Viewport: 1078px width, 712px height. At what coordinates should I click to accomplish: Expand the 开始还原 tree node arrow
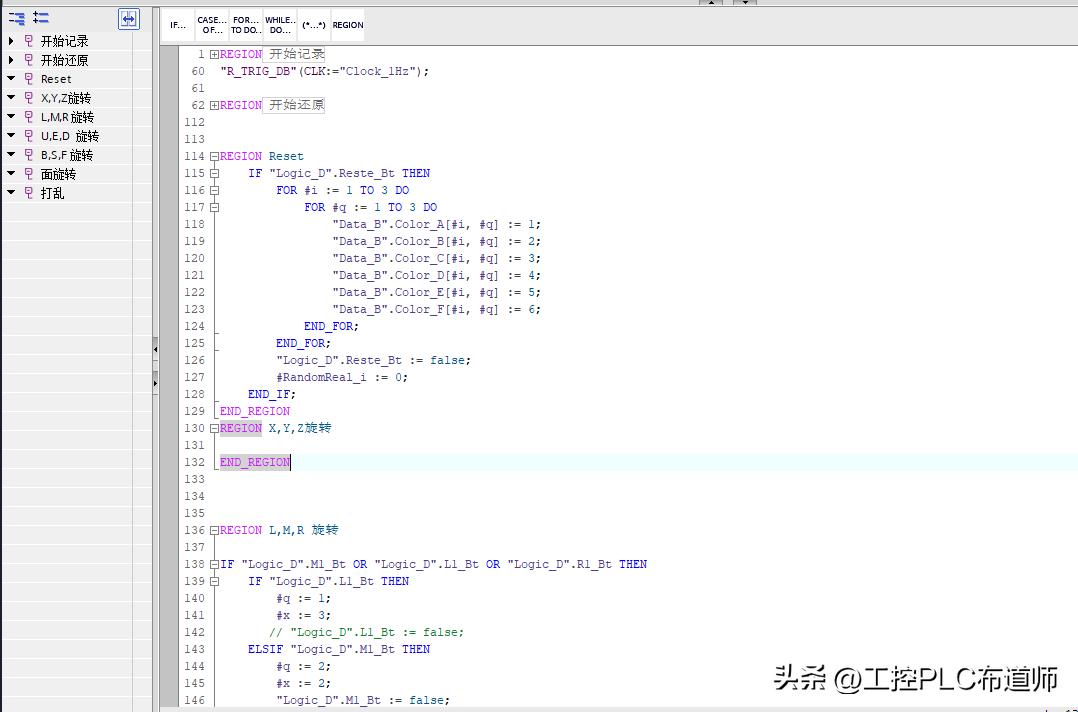(11, 60)
